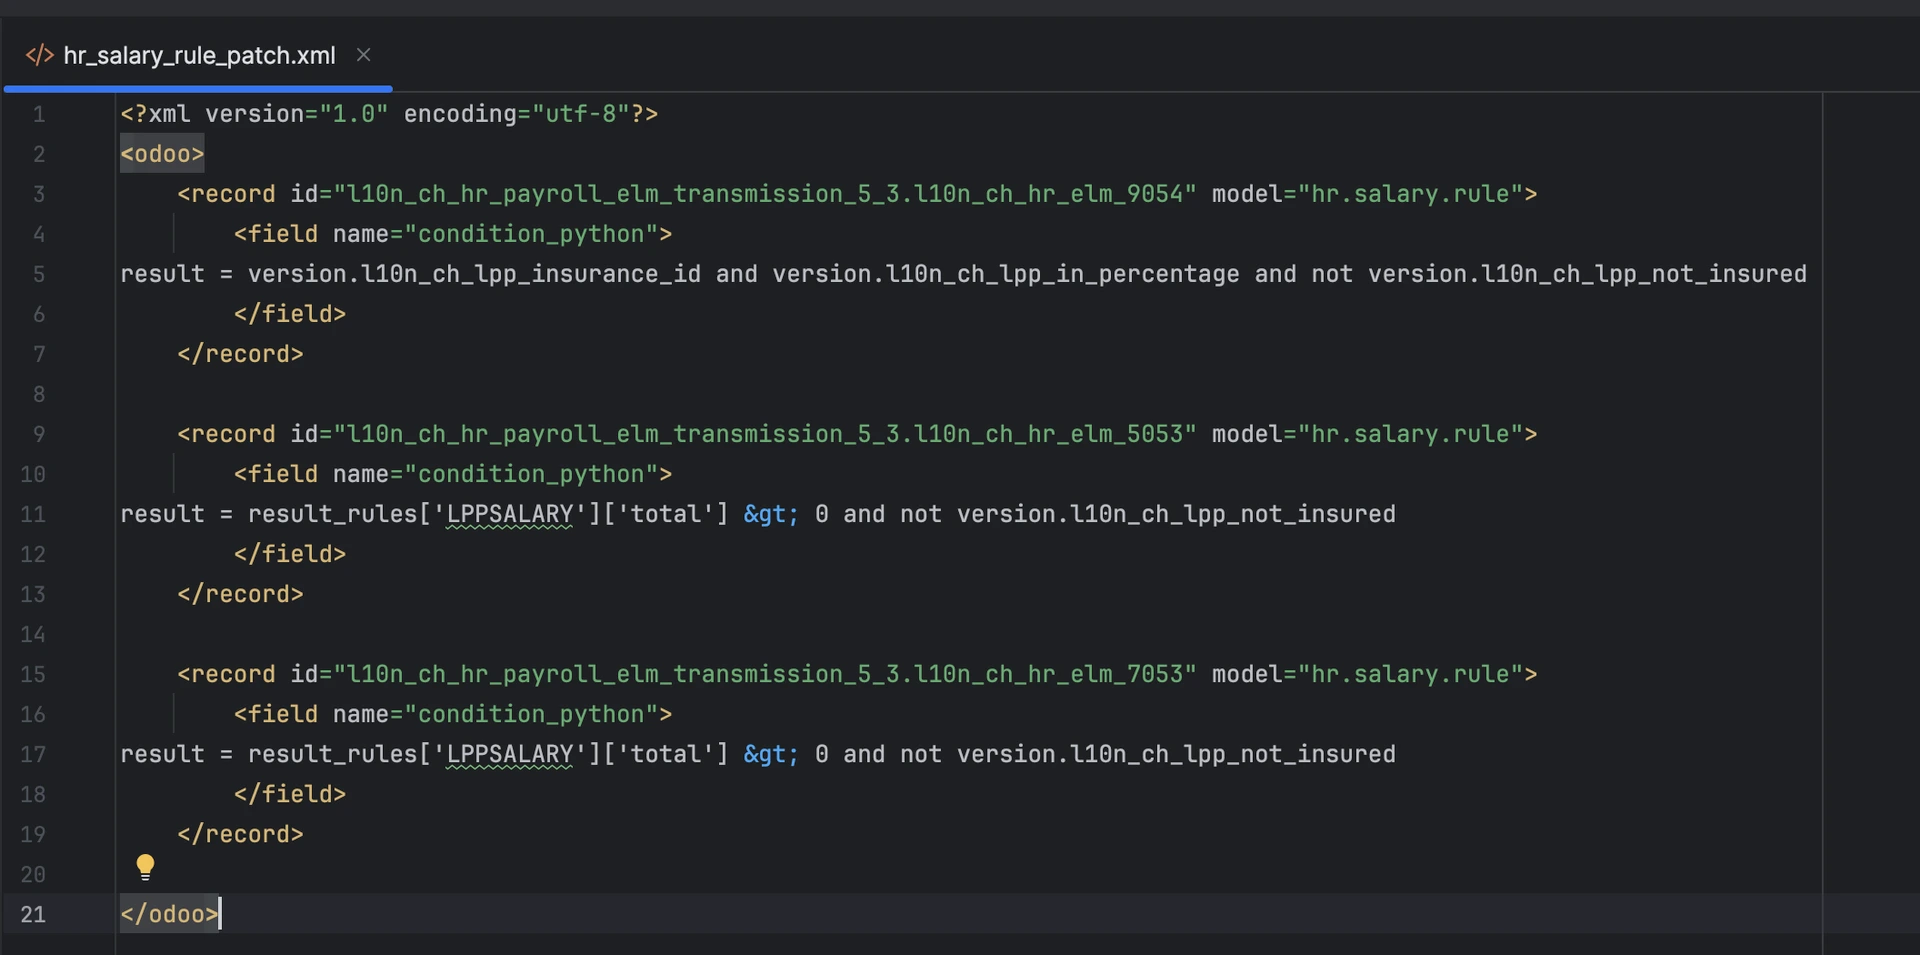Click lpp_not_insured at end of line 5
The image size is (1920, 955).
point(1701,274)
